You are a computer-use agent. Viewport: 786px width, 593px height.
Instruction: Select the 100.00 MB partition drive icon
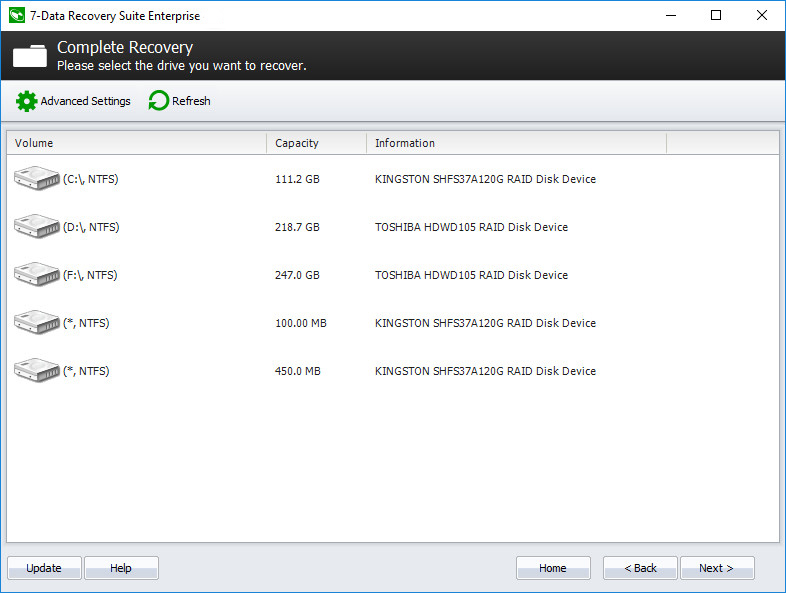click(37, 323)
